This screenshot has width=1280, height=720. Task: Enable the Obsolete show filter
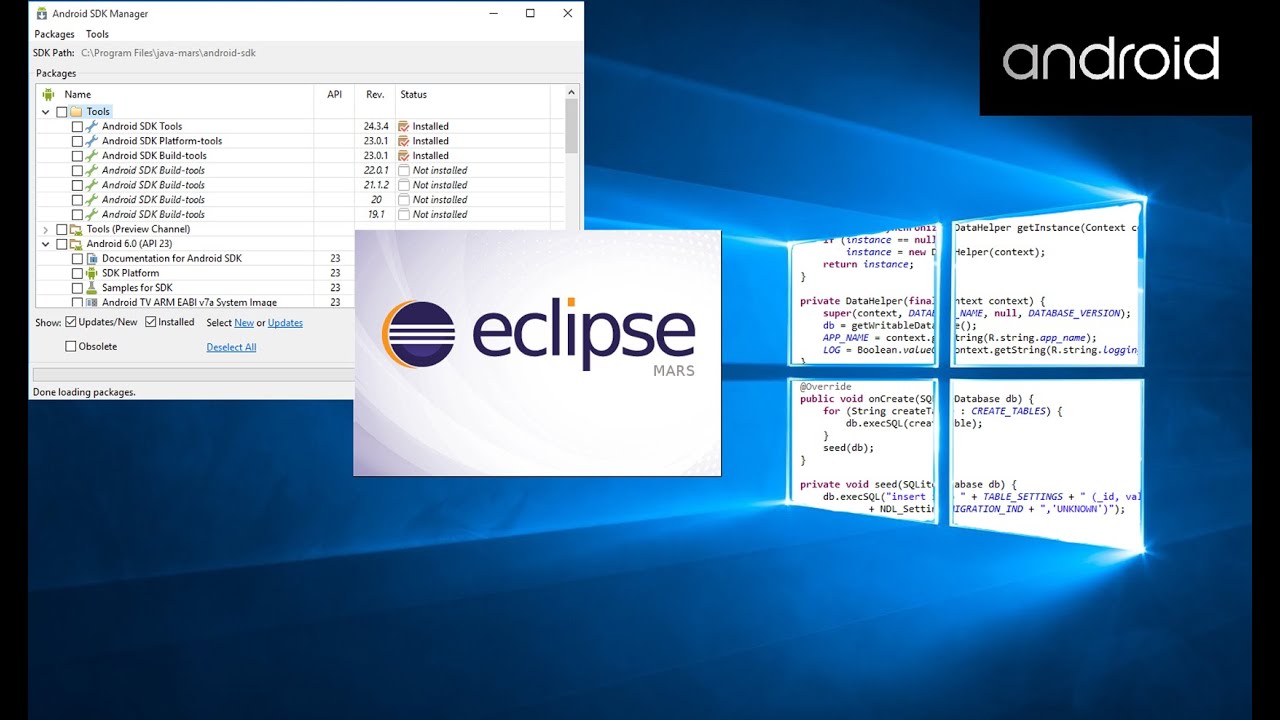[71, 346]
